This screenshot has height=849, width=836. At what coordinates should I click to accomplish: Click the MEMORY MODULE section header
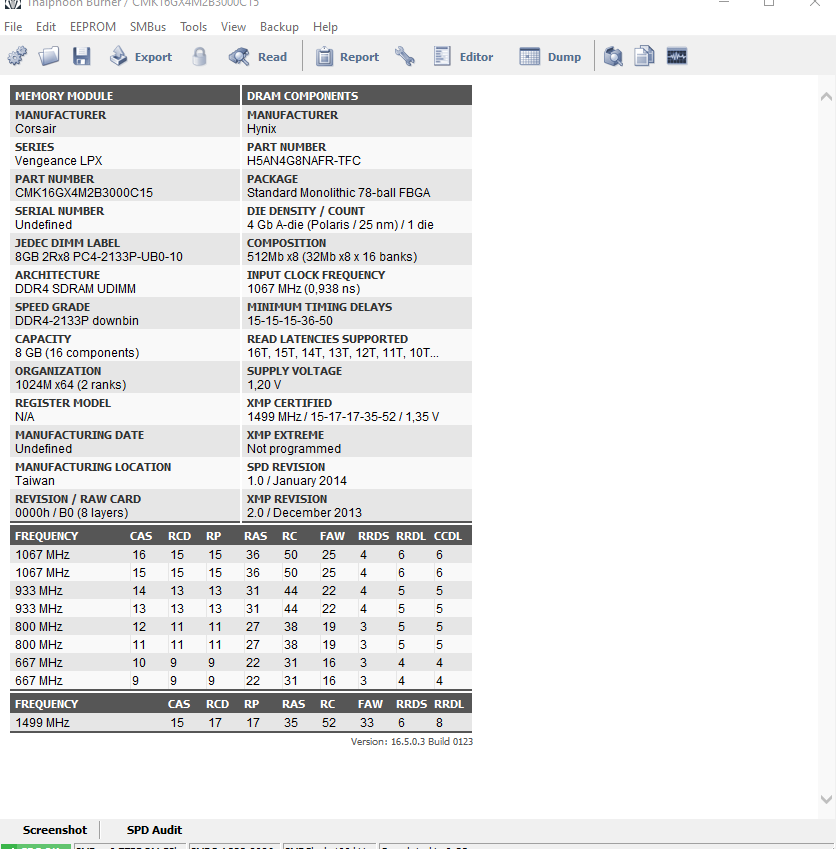[x=125, y=96]
